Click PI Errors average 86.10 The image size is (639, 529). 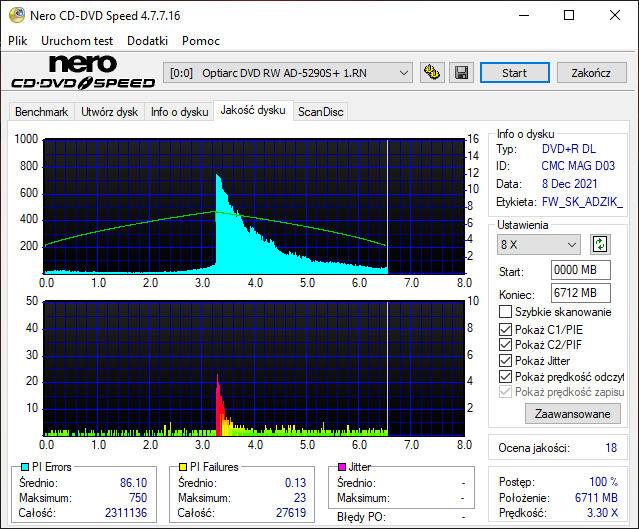[133, 483]
